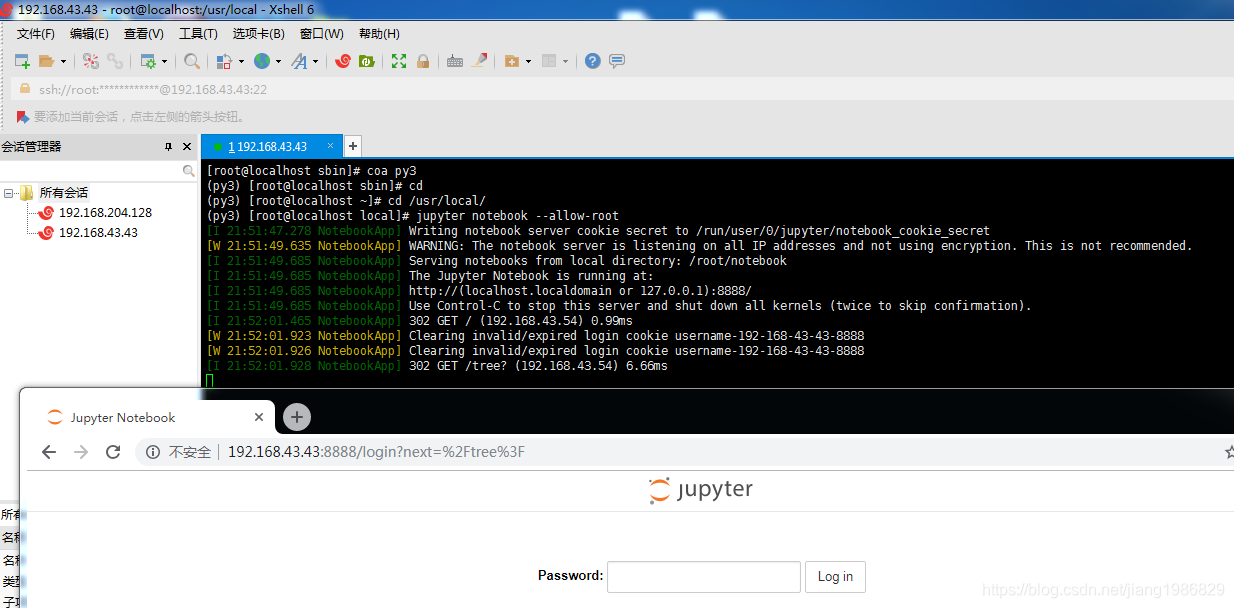Click the keyboard key-mapping icon
1234x608 pixels.
click(x=455, y=61)
